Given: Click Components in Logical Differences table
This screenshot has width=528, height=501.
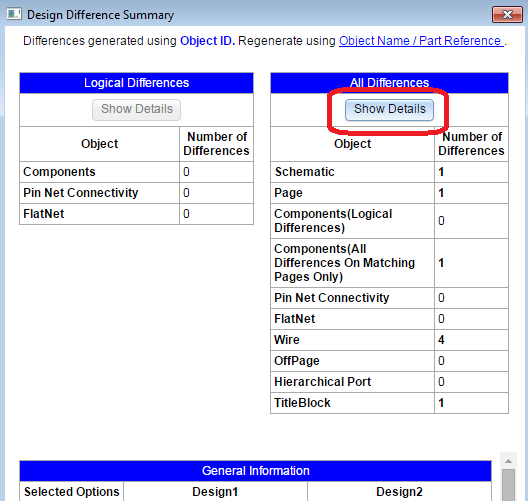Looking at the screenshot, I should (x=59, y=172).
